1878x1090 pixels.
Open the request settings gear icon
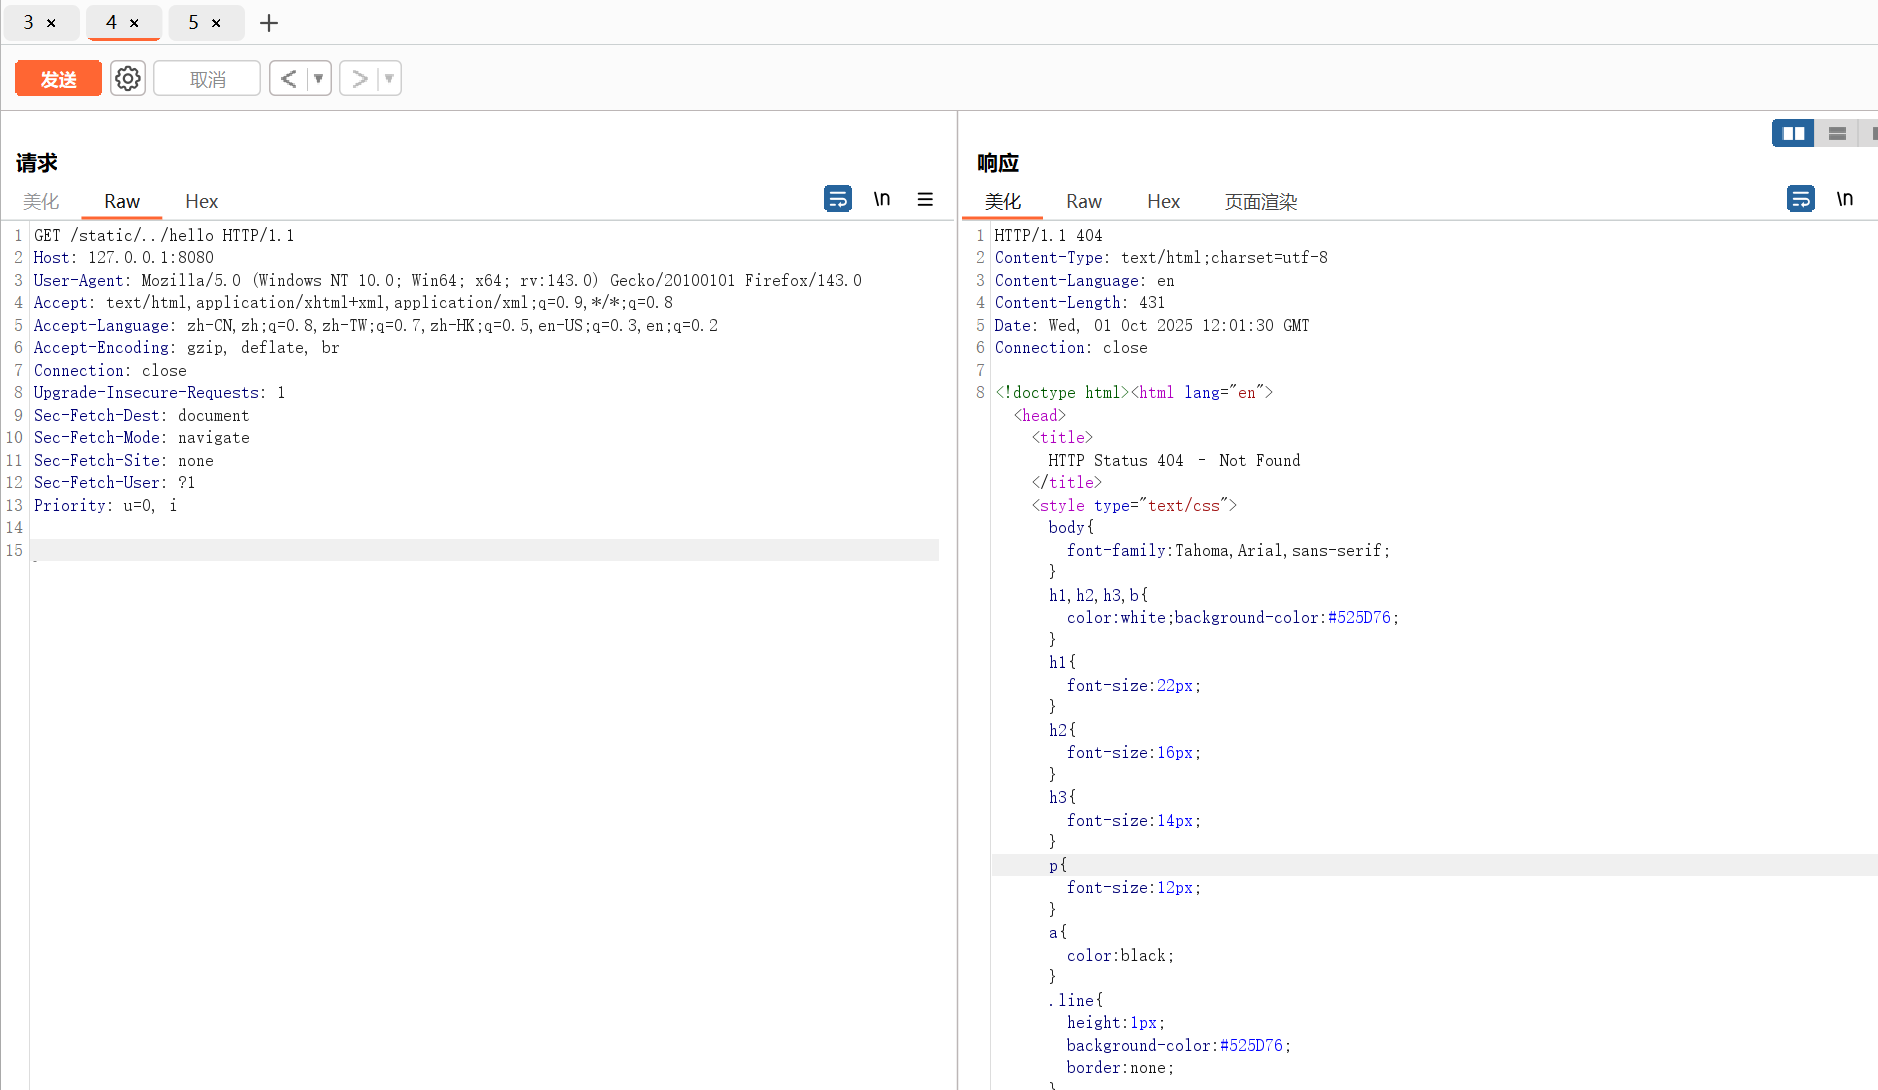coord(128,78)
